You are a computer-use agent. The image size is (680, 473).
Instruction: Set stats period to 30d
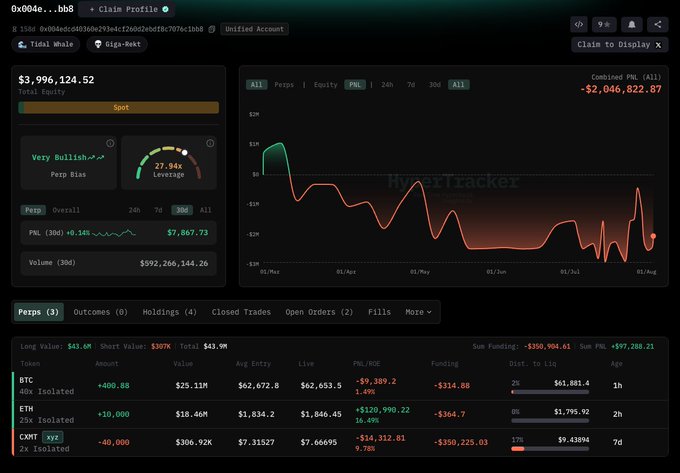[182, 210]
